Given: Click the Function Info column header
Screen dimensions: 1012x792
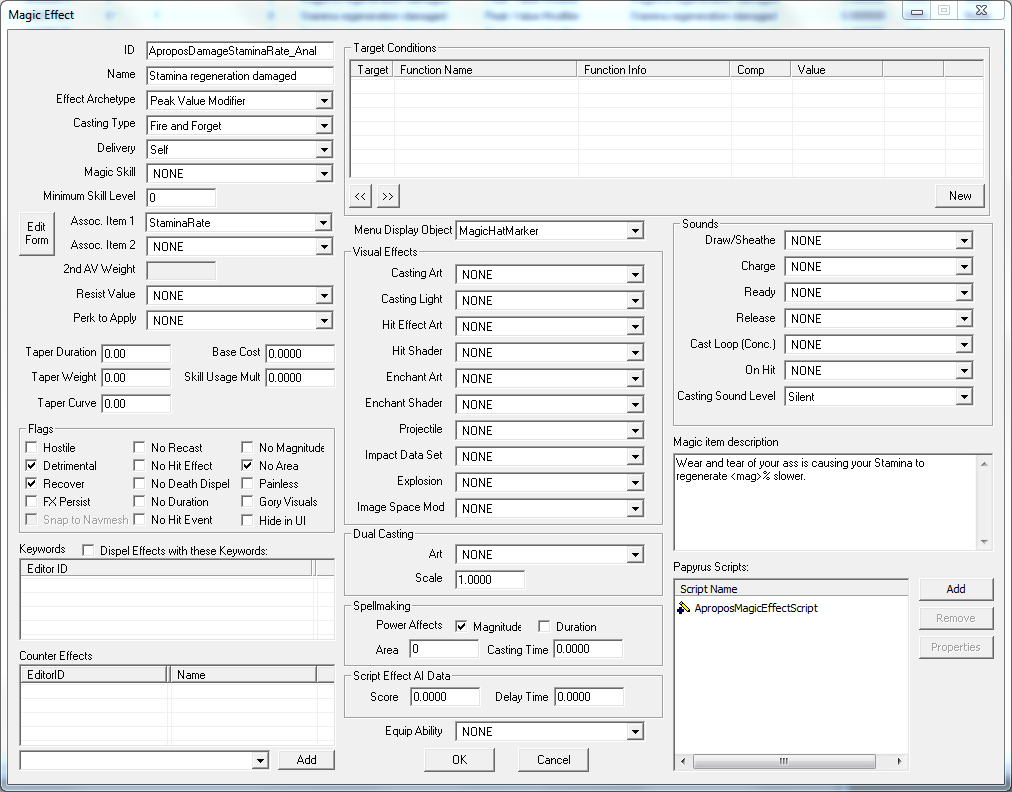Looking at the screenshot, I should [x=654, y=70].
